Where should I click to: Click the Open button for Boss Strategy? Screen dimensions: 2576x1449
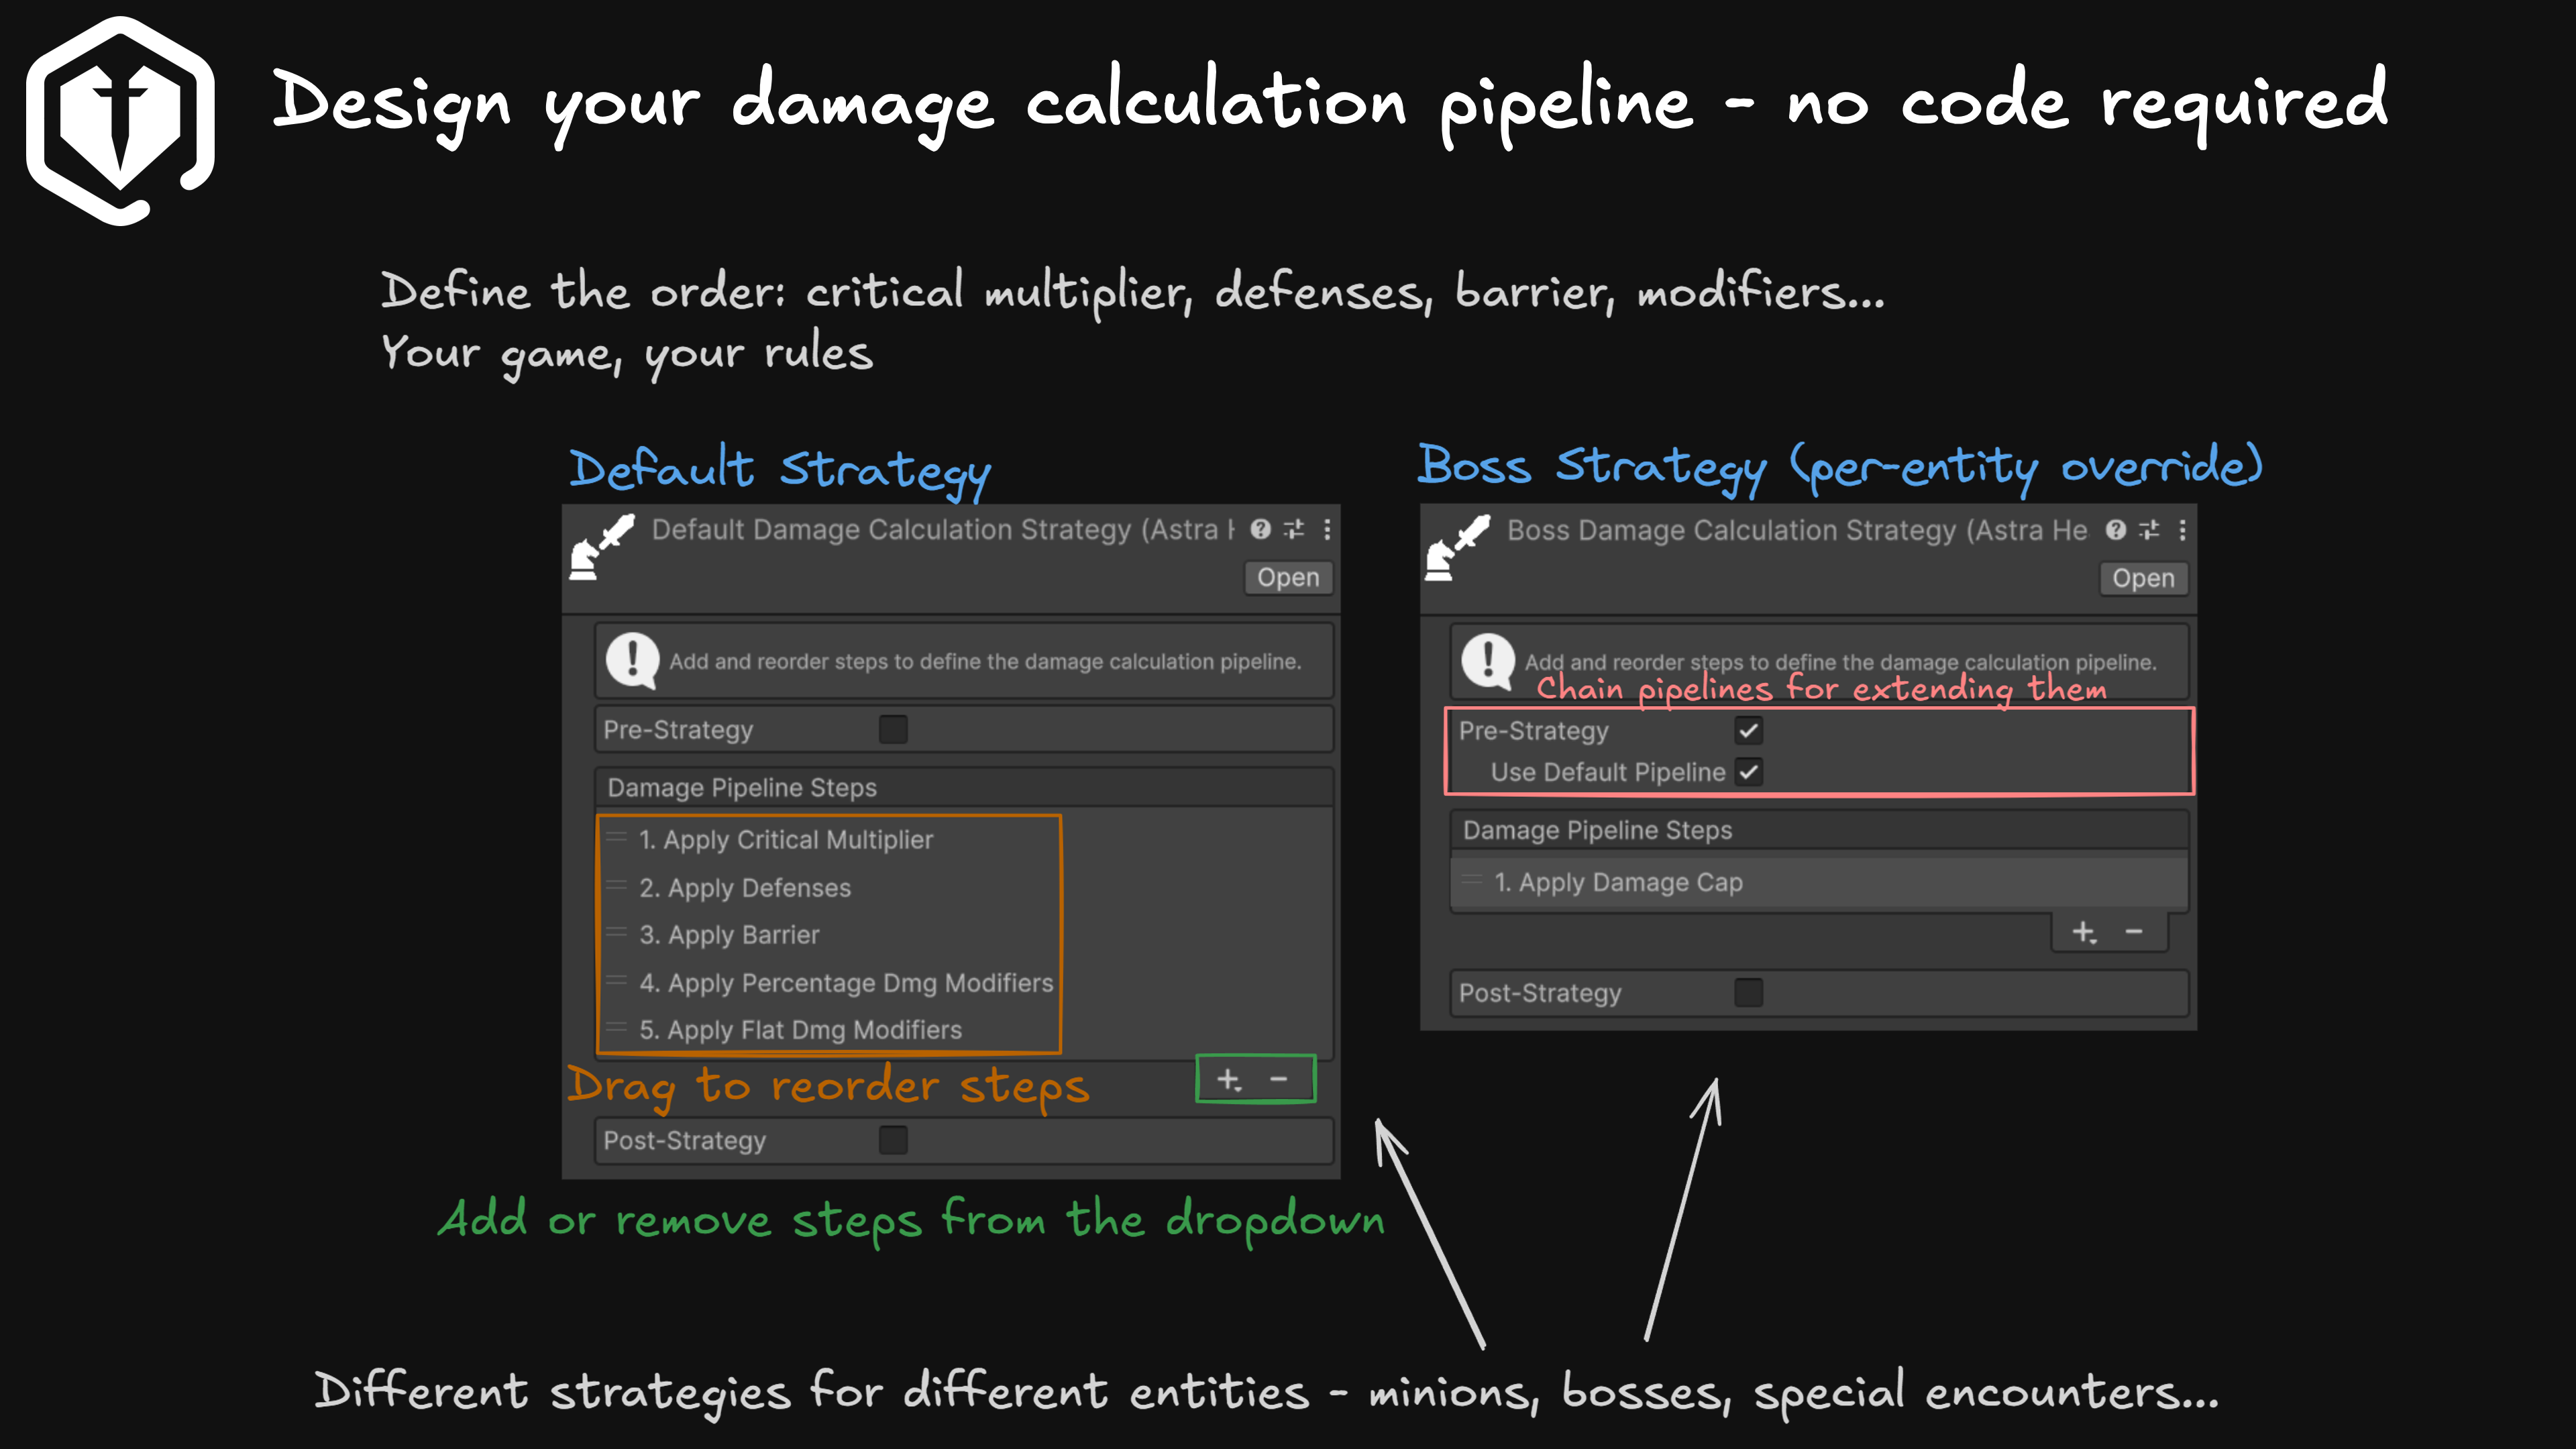pos(2143,578)
